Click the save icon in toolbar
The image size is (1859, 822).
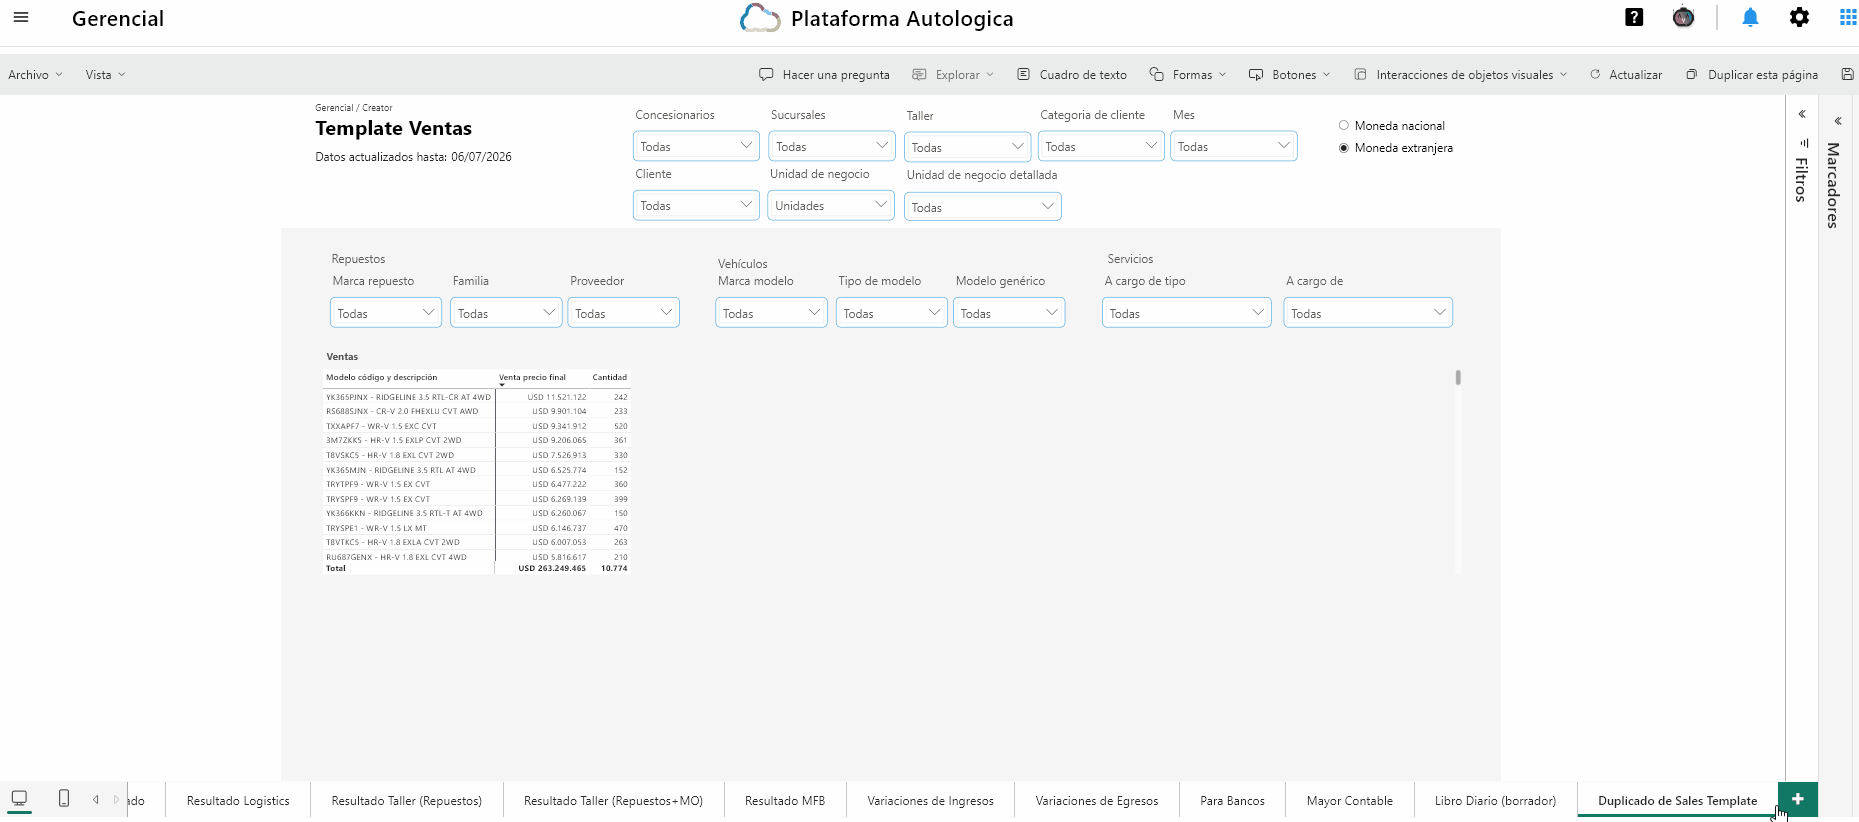[1847, 74]
